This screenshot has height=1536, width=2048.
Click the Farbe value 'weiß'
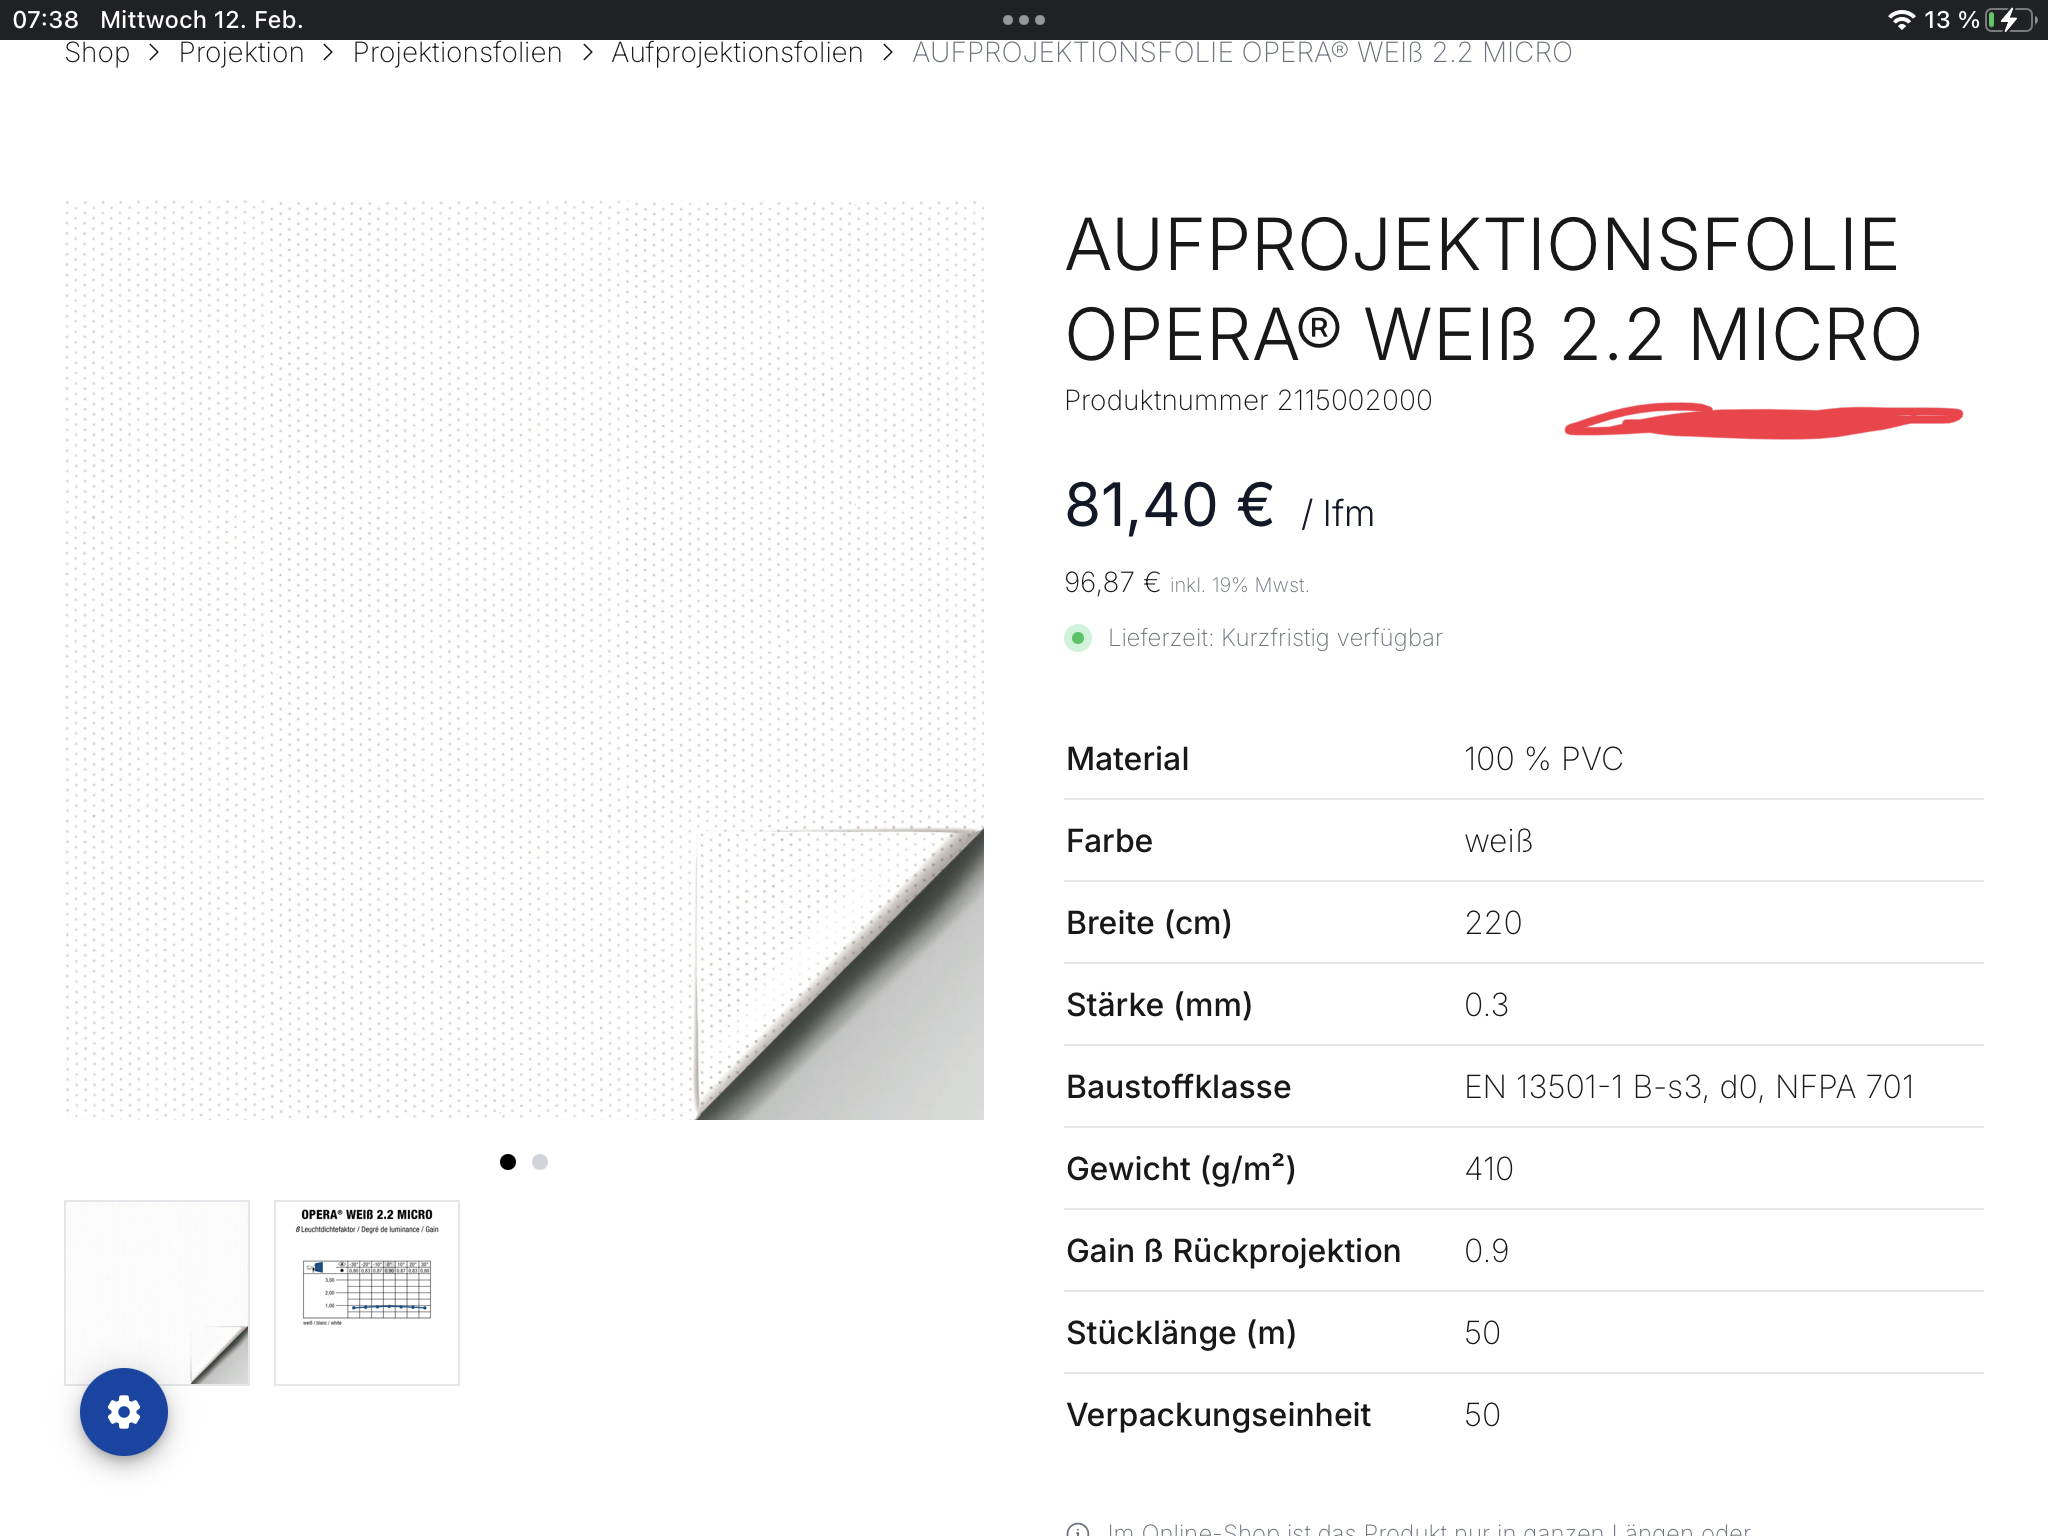point(1498,841)
